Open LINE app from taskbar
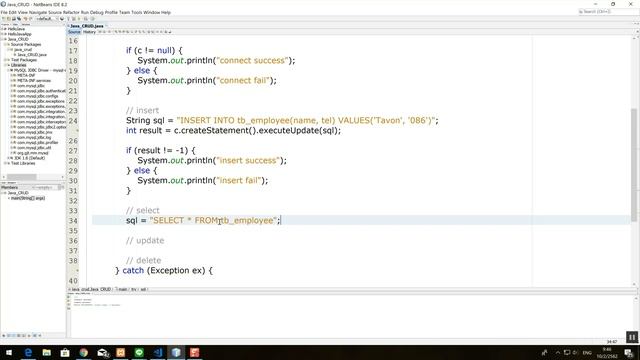 point(139,353)
